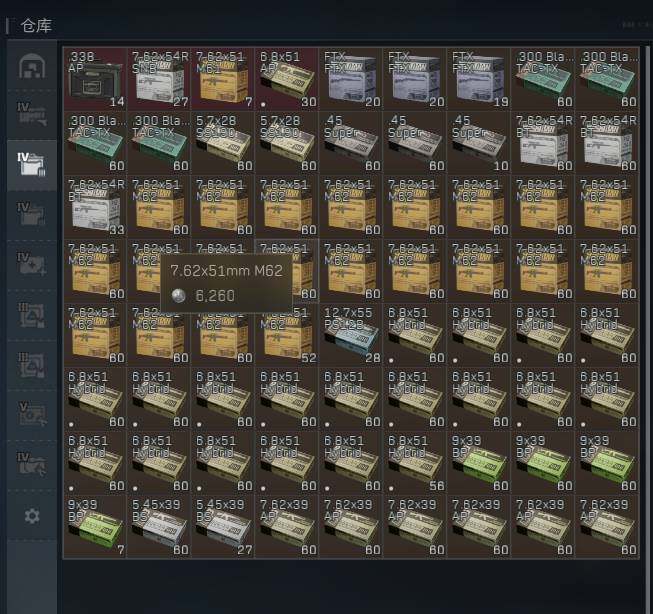653x614 pixels.
Task: Open the stash settings gear
Action: click(32, 516)
